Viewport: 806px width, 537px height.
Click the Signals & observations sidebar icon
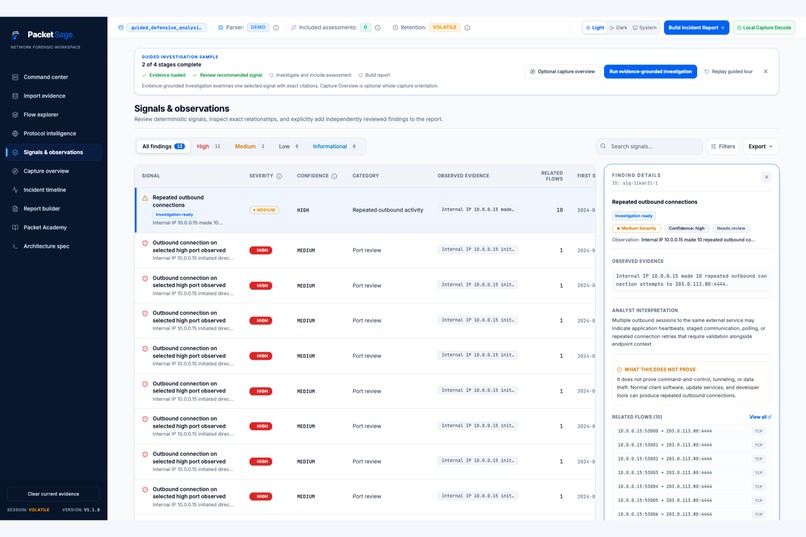click(15, 152)
